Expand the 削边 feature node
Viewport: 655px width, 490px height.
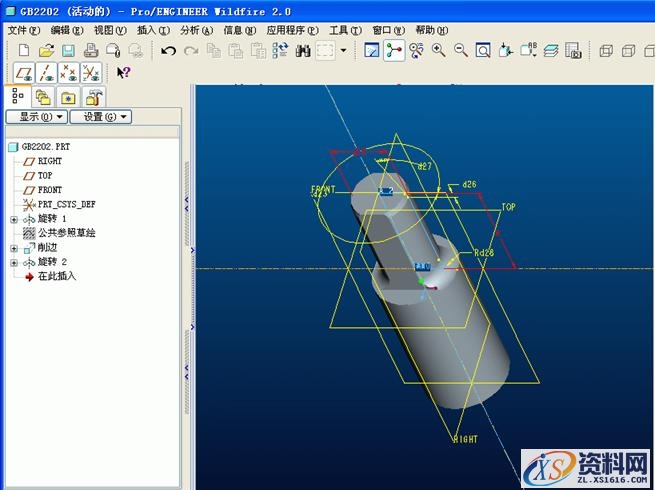coord(14,247)
